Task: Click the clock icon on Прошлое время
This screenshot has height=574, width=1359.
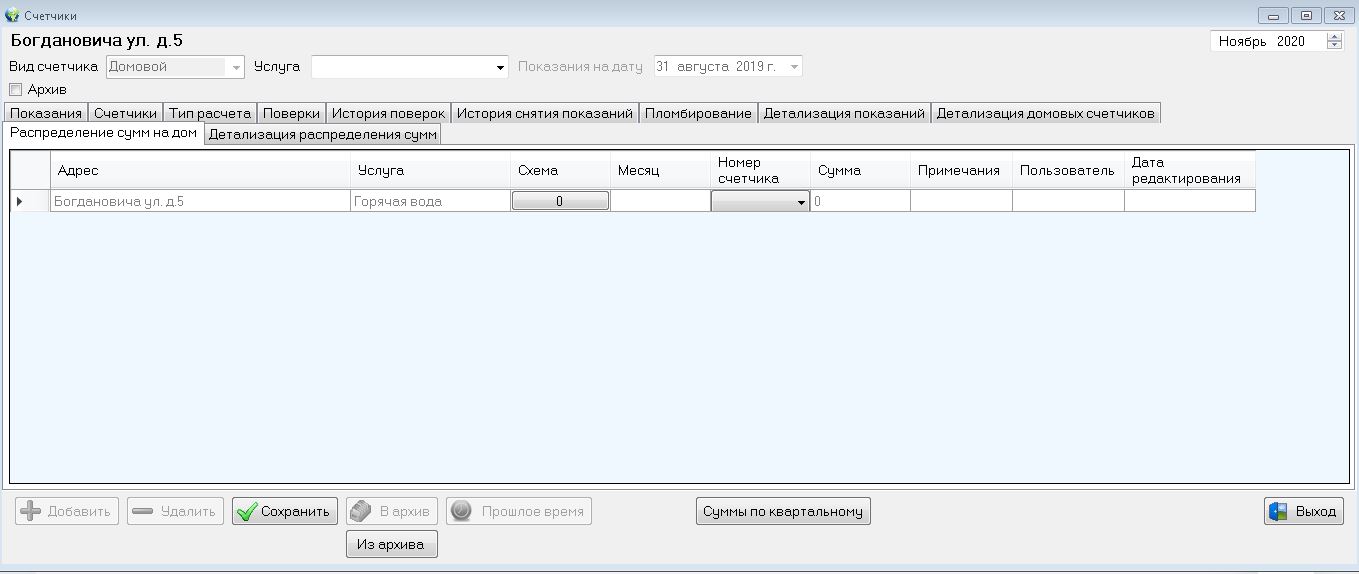Action: click(x=461, y=511)
